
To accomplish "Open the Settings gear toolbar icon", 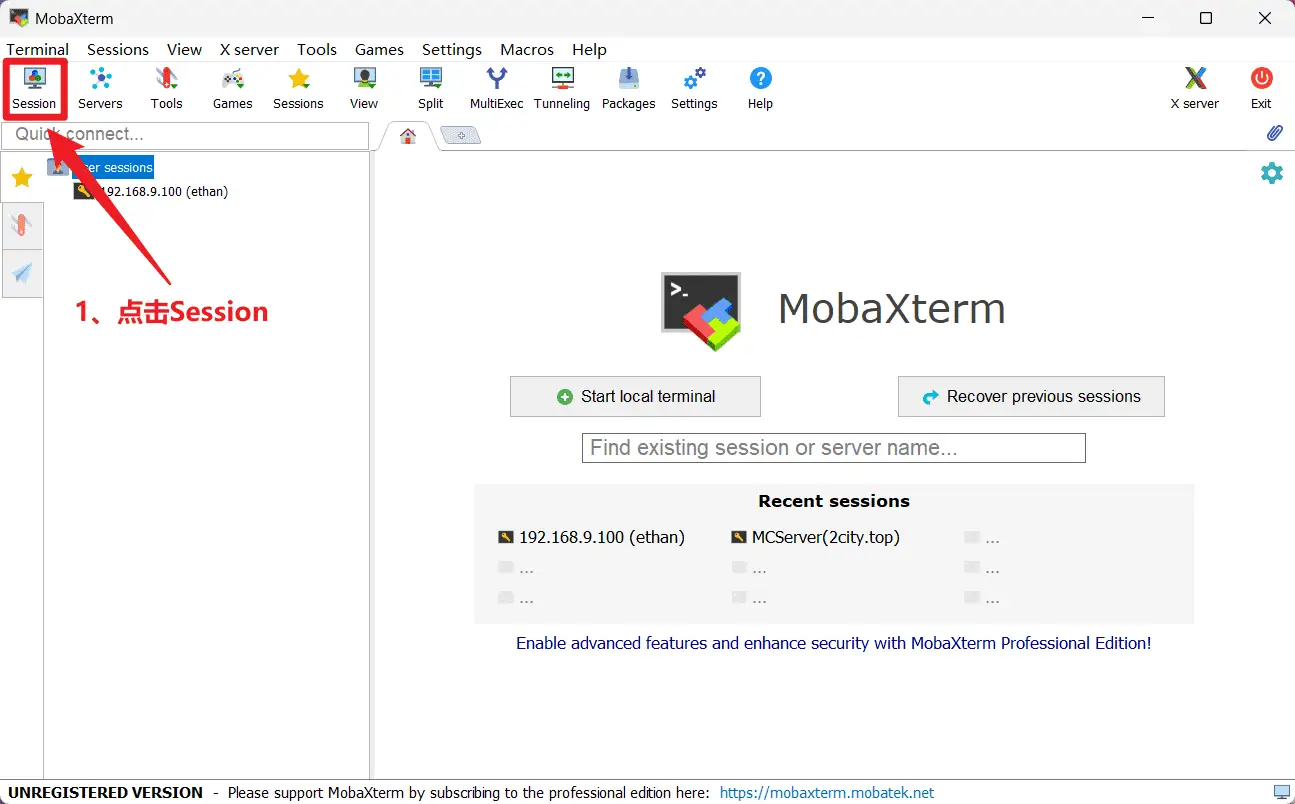I will coord(694,88).
